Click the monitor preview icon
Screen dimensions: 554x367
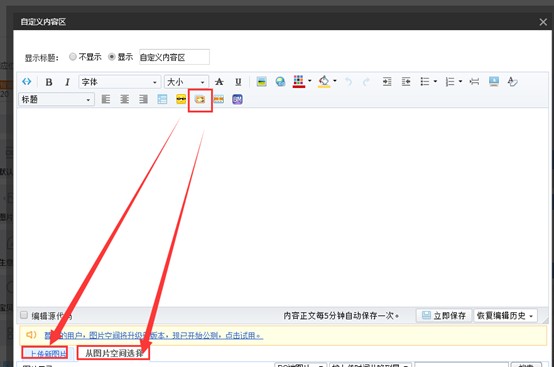(x=494, y=82)
